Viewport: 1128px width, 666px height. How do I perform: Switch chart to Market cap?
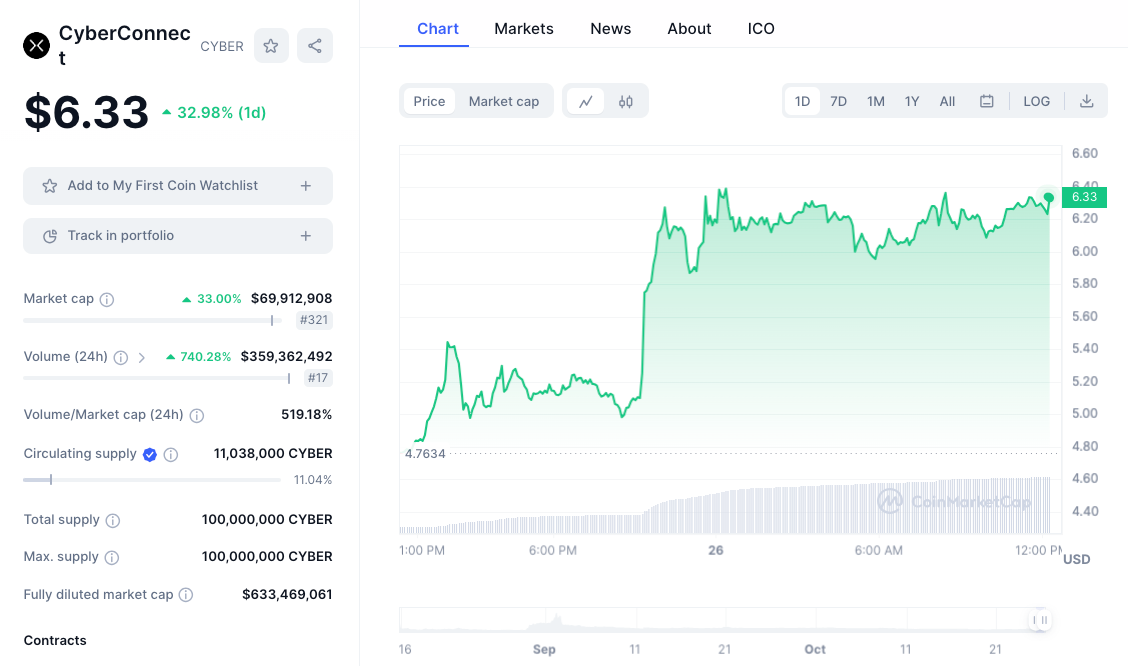pyautogui.click(x=504, y=101)
